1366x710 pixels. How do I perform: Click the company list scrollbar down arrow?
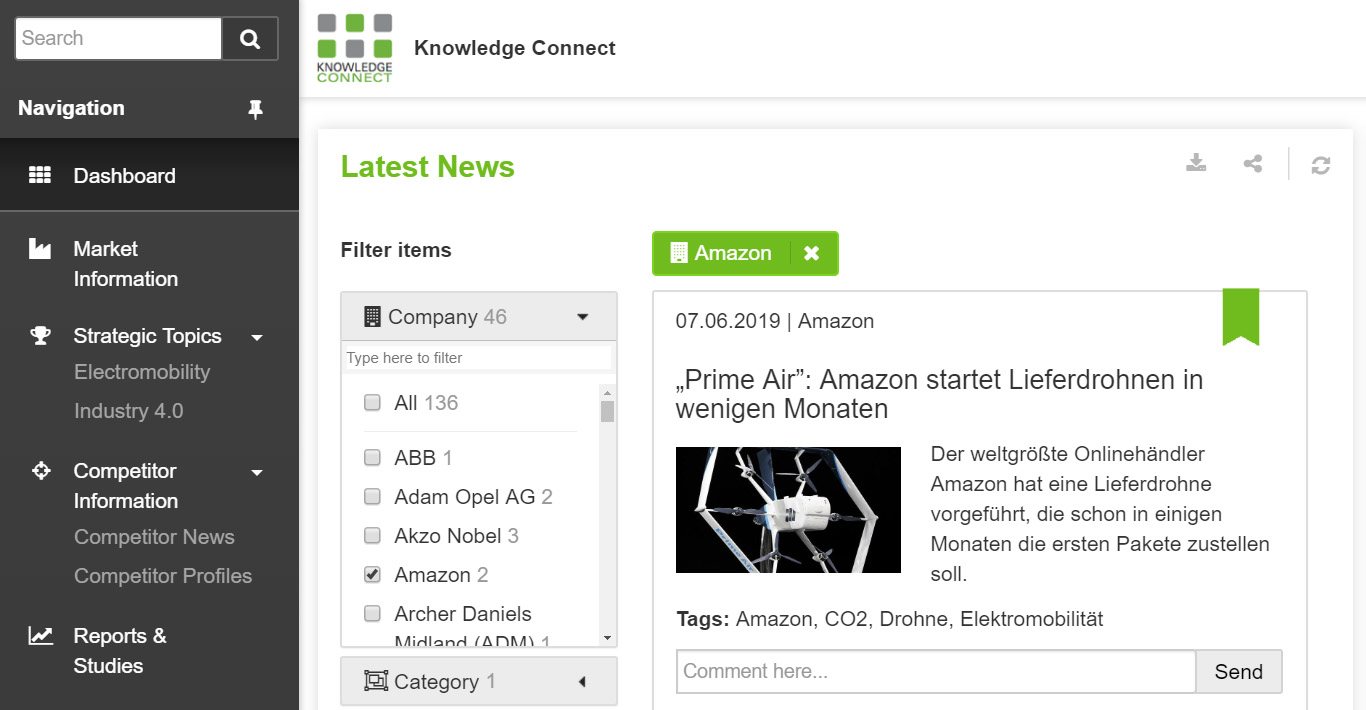point(607,637)
